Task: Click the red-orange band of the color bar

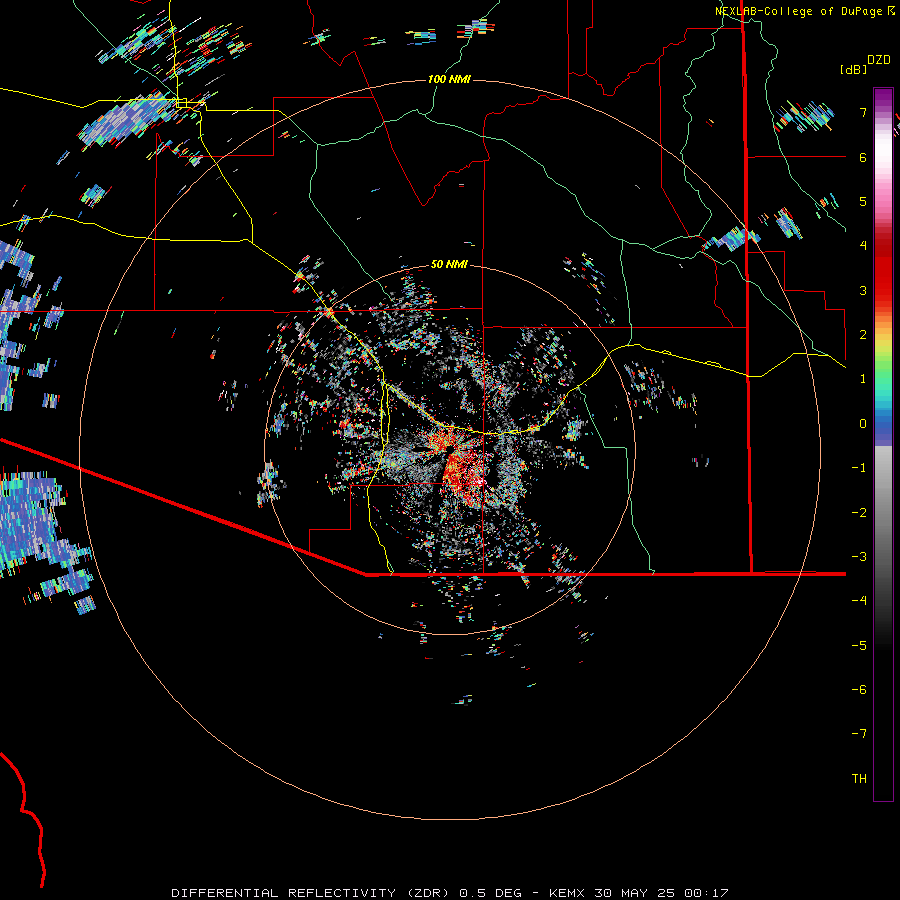Action: 883,281
